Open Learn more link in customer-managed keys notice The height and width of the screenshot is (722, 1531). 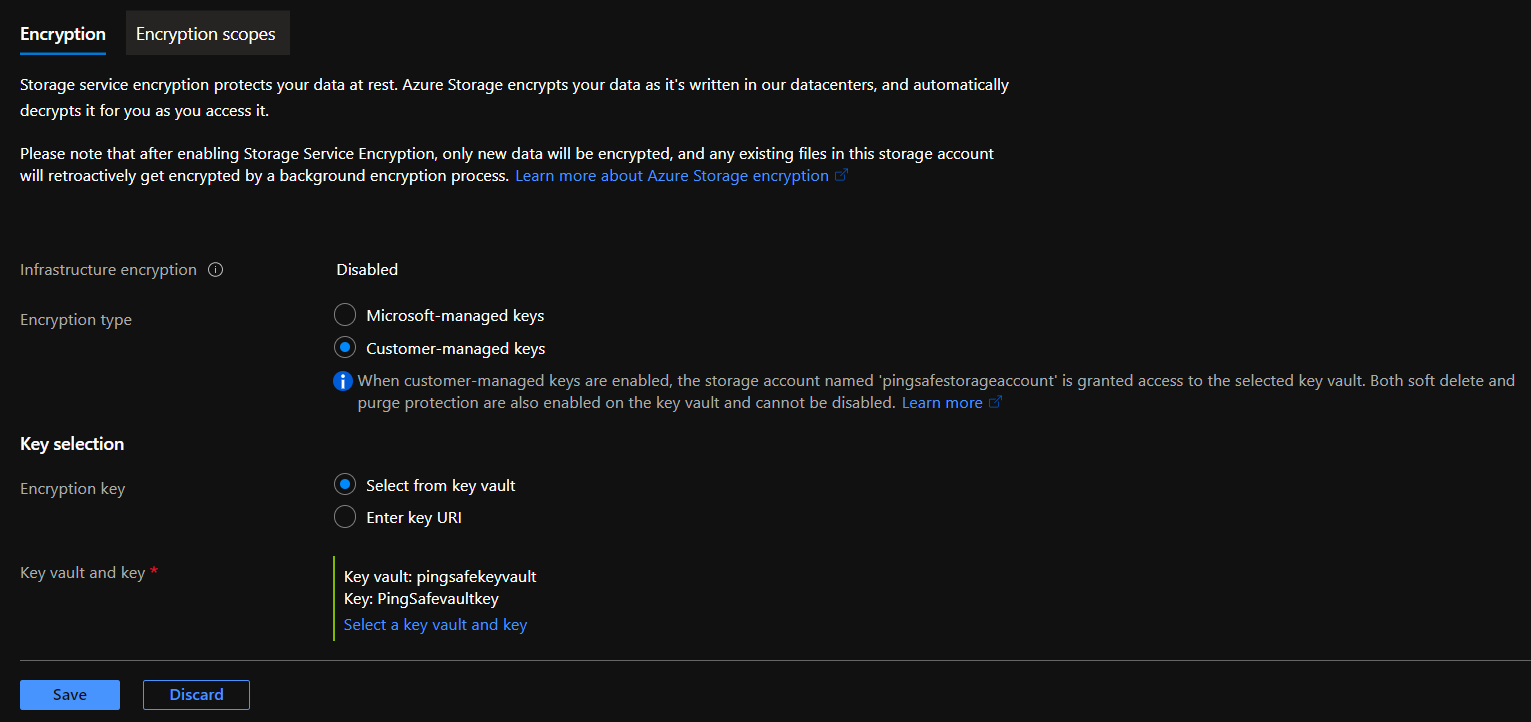[941, 403]
